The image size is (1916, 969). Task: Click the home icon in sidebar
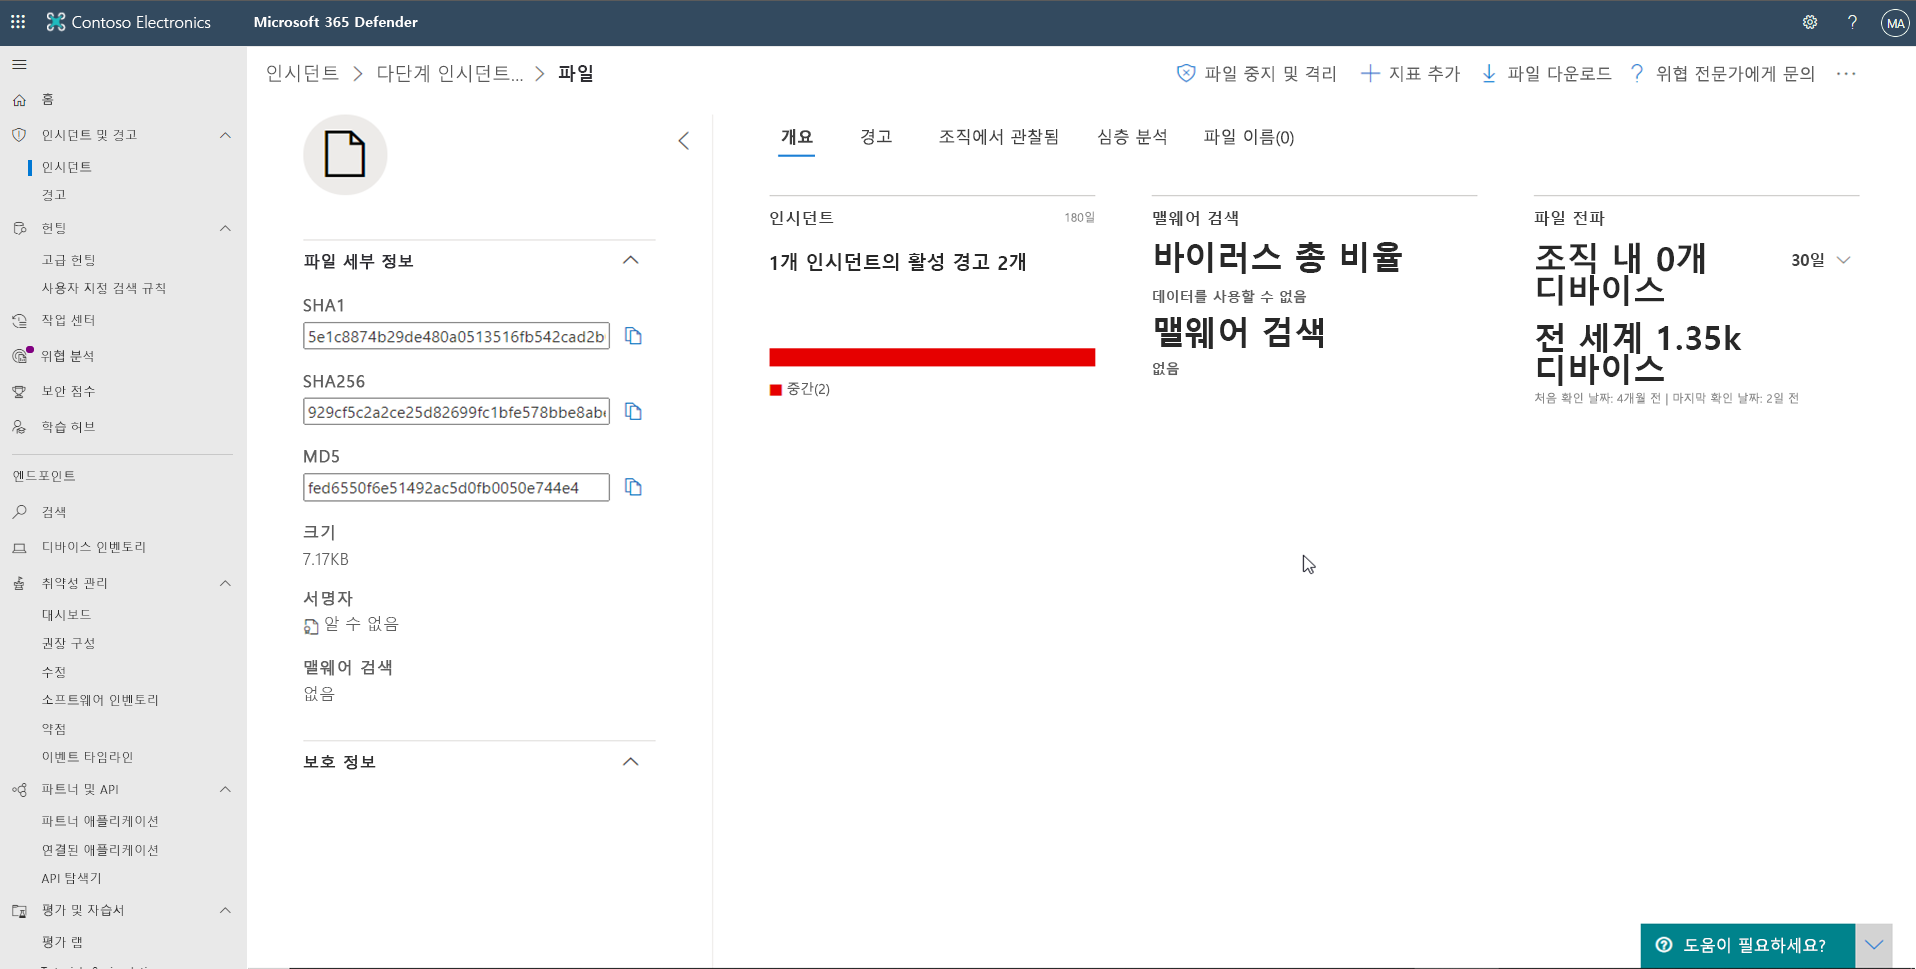click(19, 100)
